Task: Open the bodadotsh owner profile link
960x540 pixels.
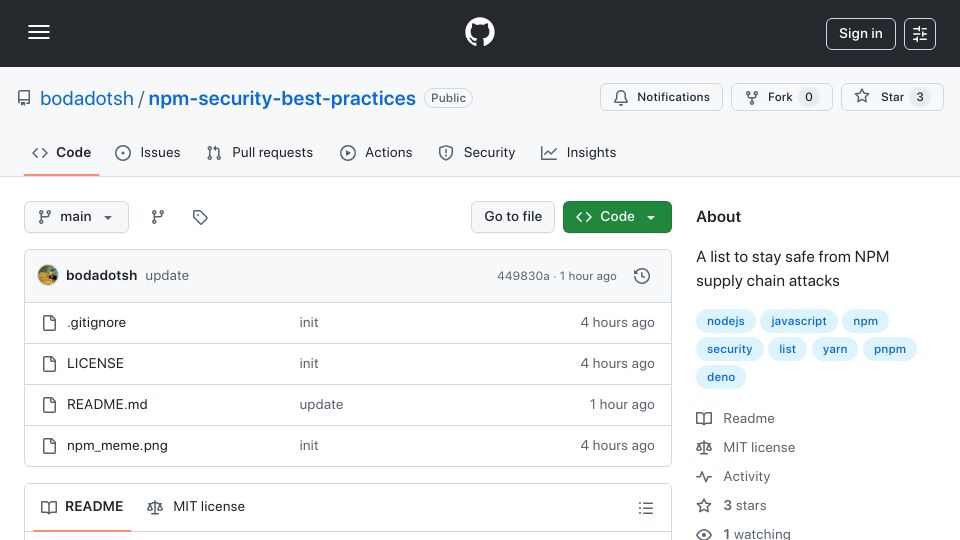Action: (86, 98)
